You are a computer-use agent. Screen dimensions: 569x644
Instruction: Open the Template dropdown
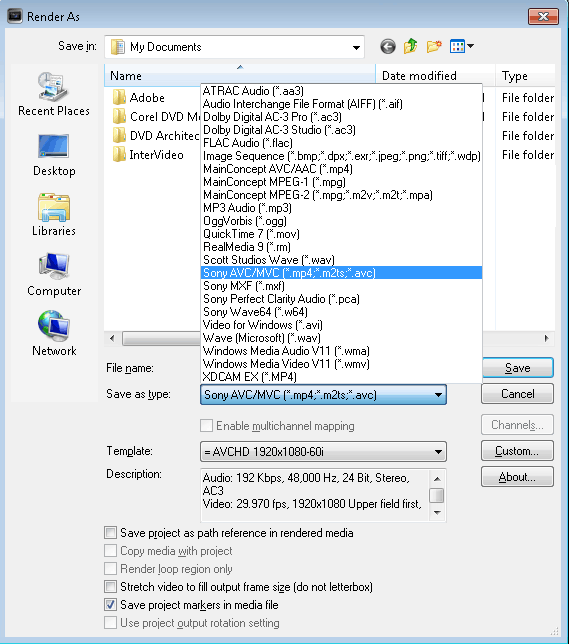click(438, 452)
